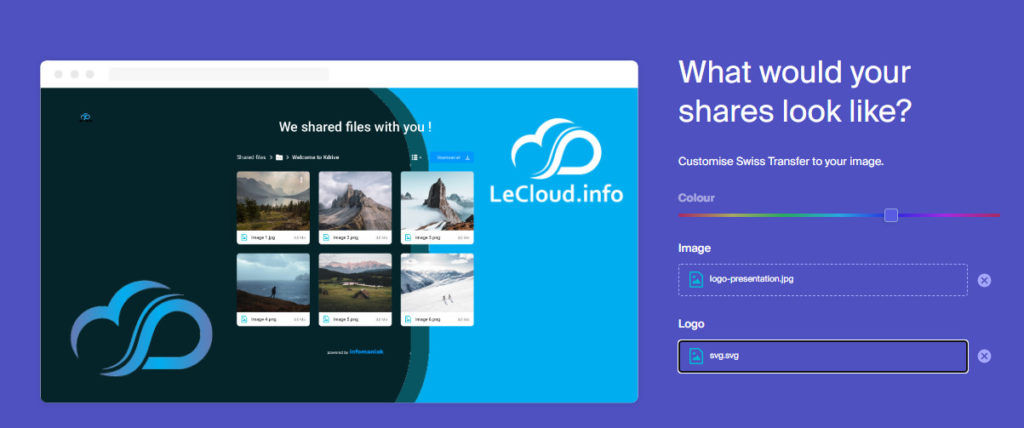Select the Logo upload field with svg.svg
Image resolution: width=1024 pixels, height=428 pixels.
tap(822, 356)
